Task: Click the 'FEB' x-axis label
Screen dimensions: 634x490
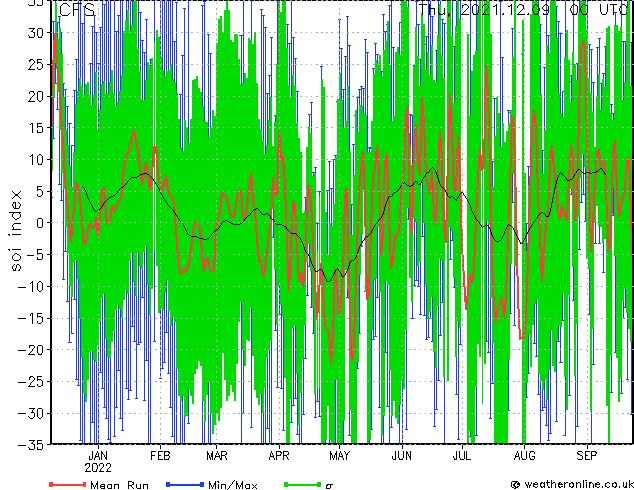Action: coord(161,456)
